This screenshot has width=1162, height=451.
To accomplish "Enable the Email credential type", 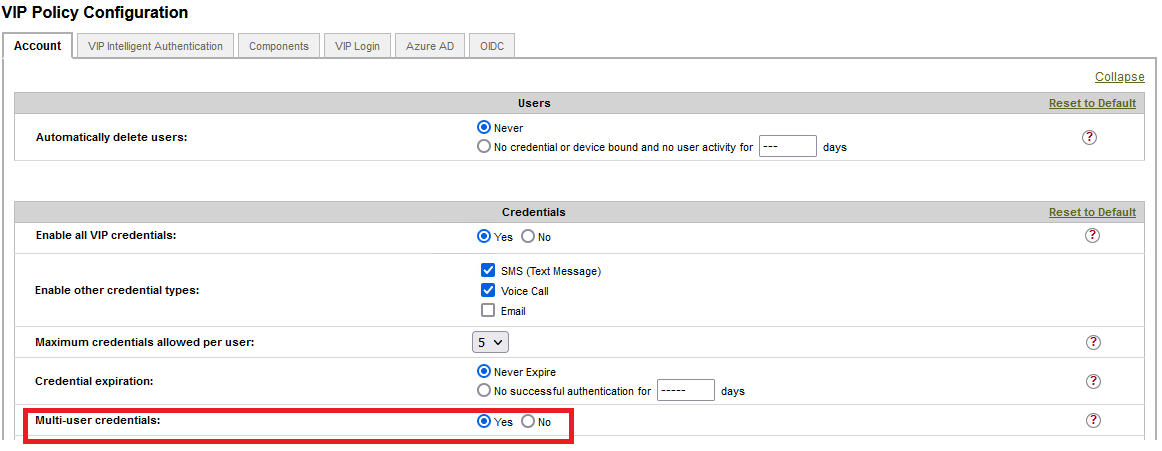I will click(488, 310).
